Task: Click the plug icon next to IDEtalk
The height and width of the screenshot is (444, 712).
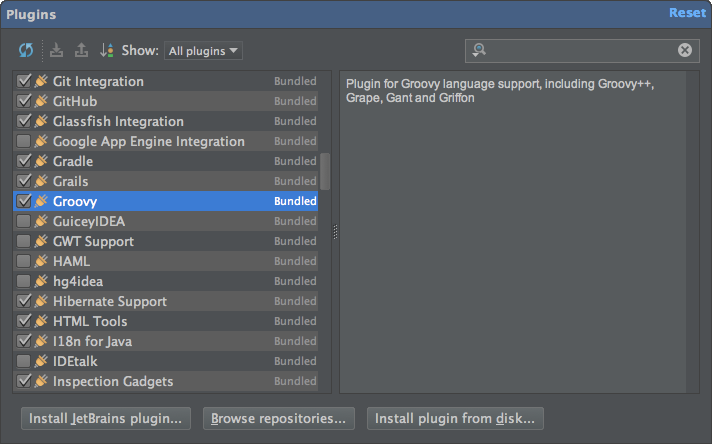Action: pos(41,361)
